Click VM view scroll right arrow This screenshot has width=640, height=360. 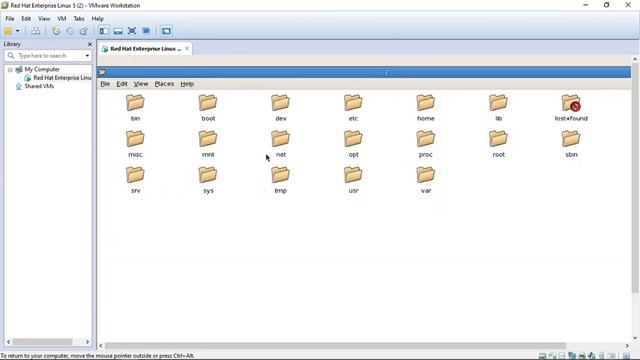pyautogui.click(x=627, y=346)
